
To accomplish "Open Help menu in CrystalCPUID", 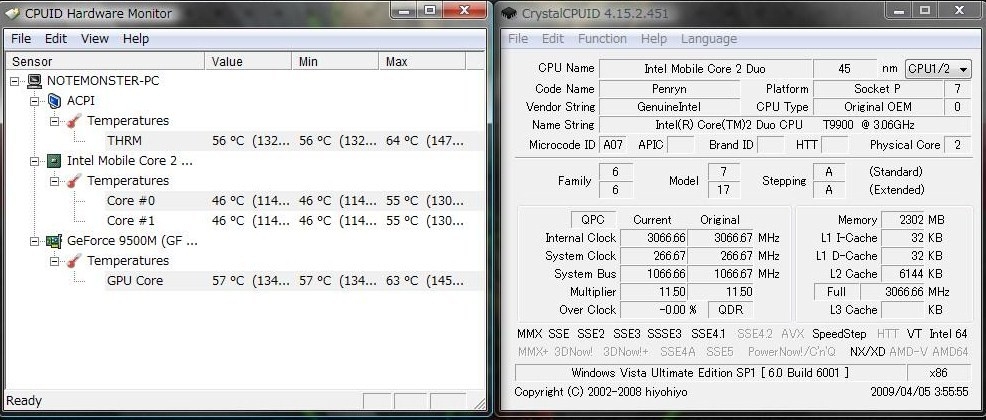I will click(x=653, y=38).
